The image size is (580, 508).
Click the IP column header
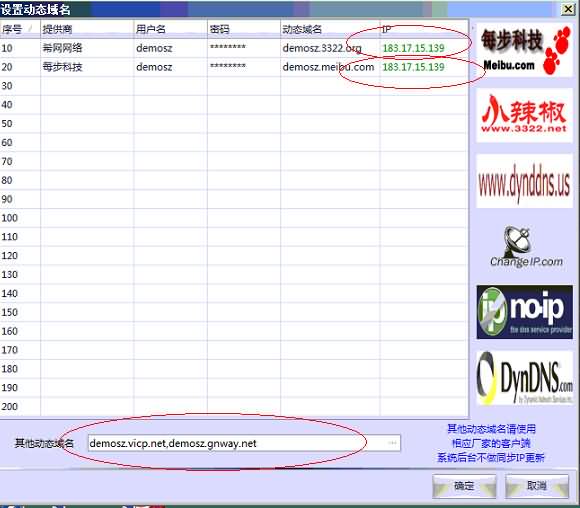424,29
